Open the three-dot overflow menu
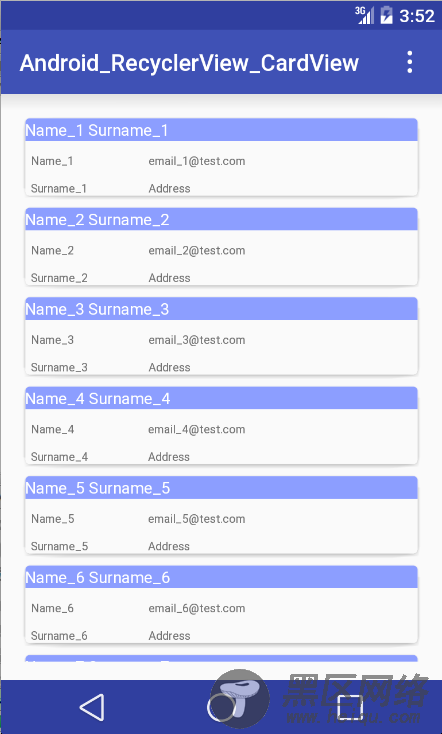 (x=410, y=62)
